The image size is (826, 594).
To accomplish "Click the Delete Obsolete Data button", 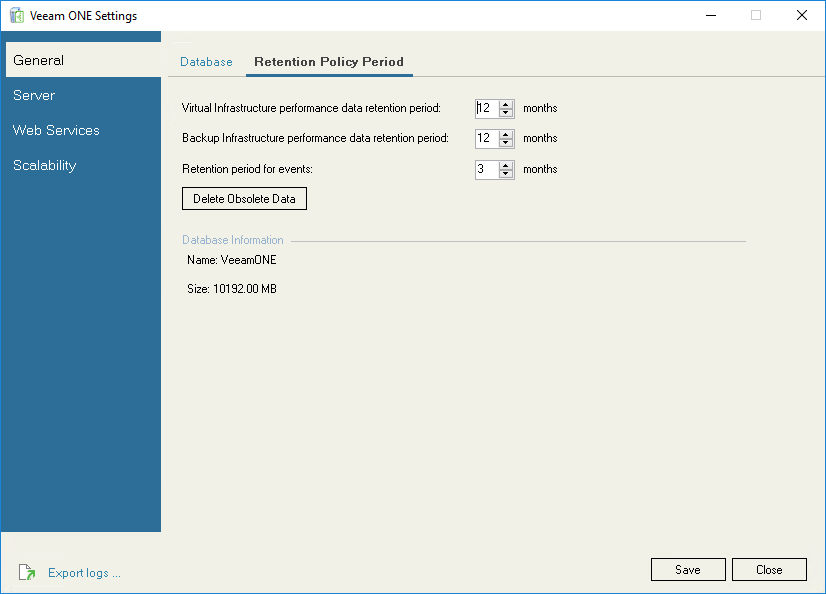I will click(x=244, y=198).
